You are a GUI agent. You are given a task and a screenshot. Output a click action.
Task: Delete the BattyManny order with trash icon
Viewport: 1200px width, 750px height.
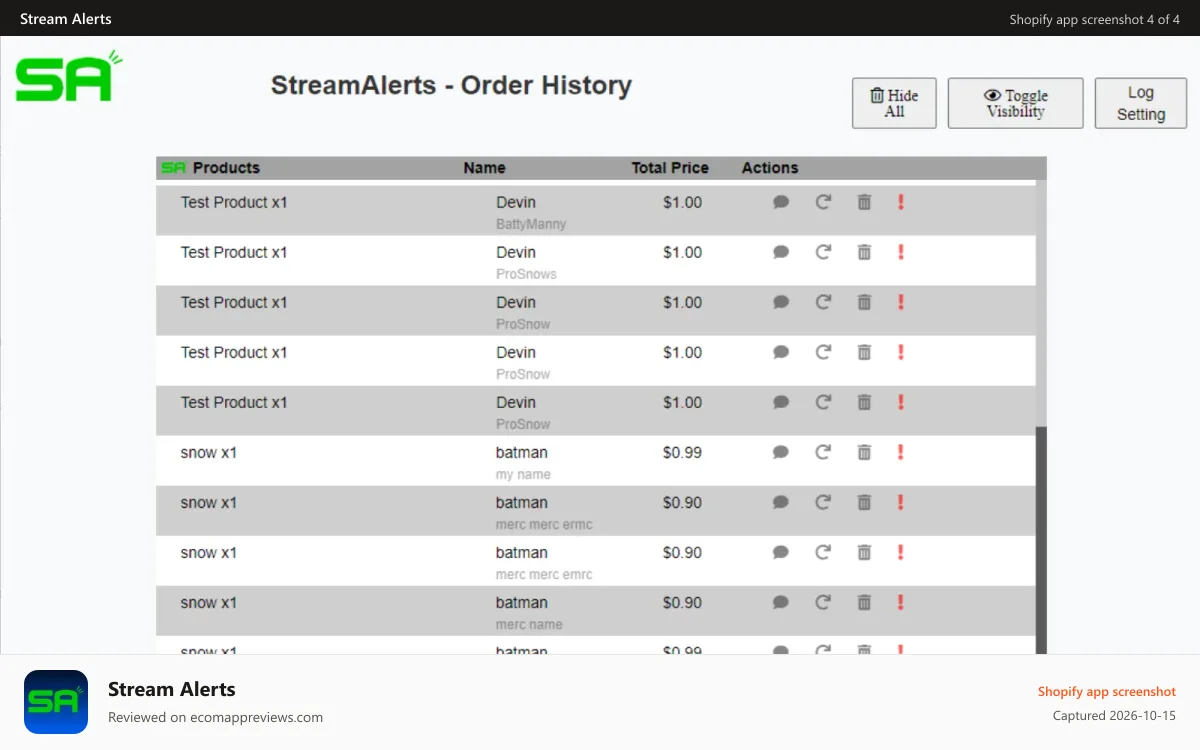864,202
